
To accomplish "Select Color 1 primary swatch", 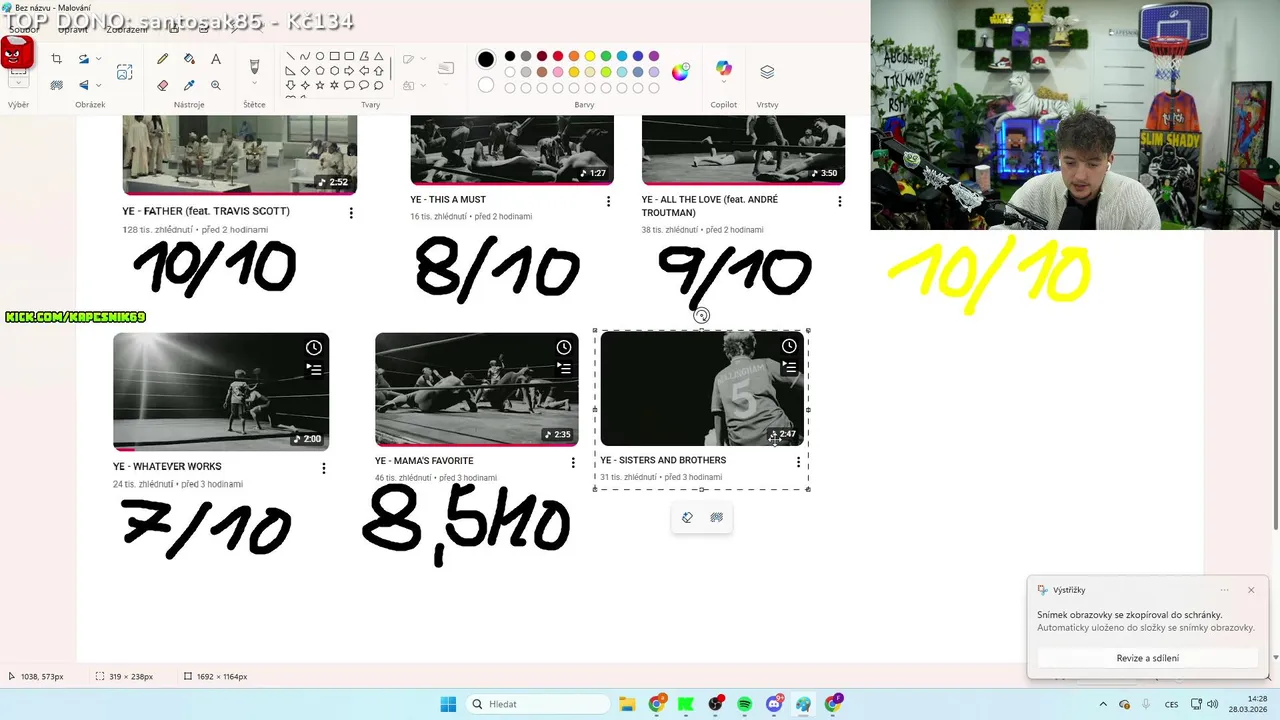I will pyautogui.click(x=486, y=59).
